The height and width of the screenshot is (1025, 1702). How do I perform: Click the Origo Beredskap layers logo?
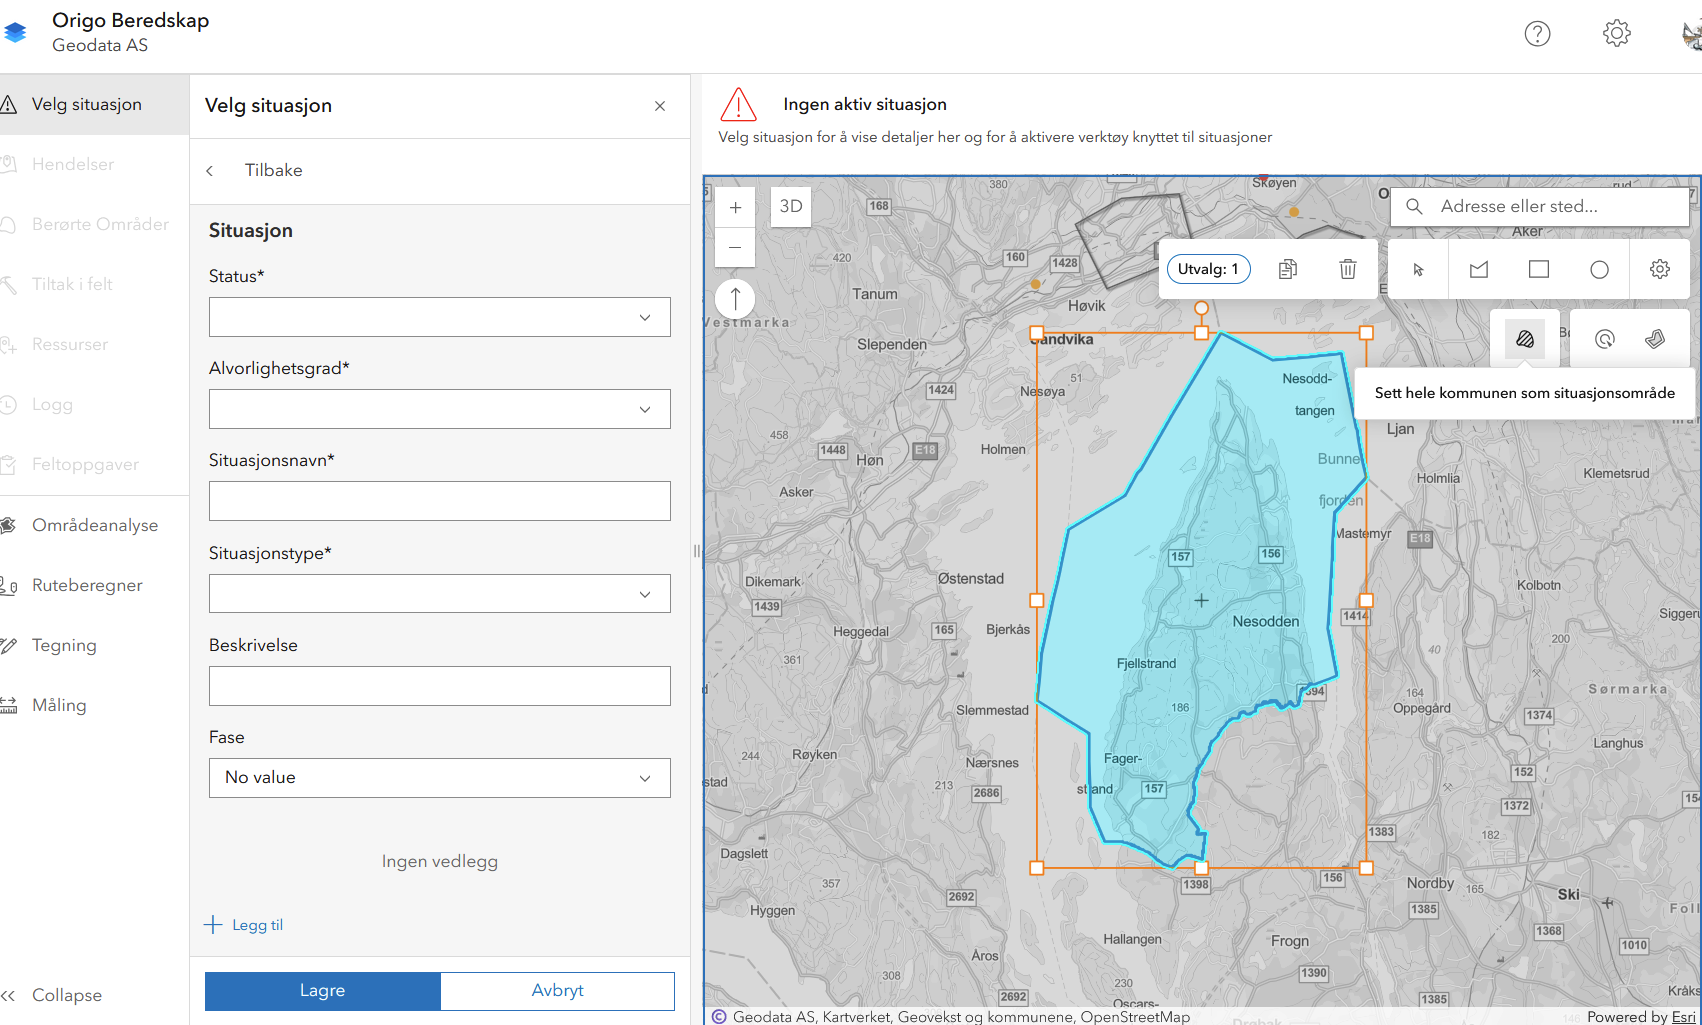[15, 33]
